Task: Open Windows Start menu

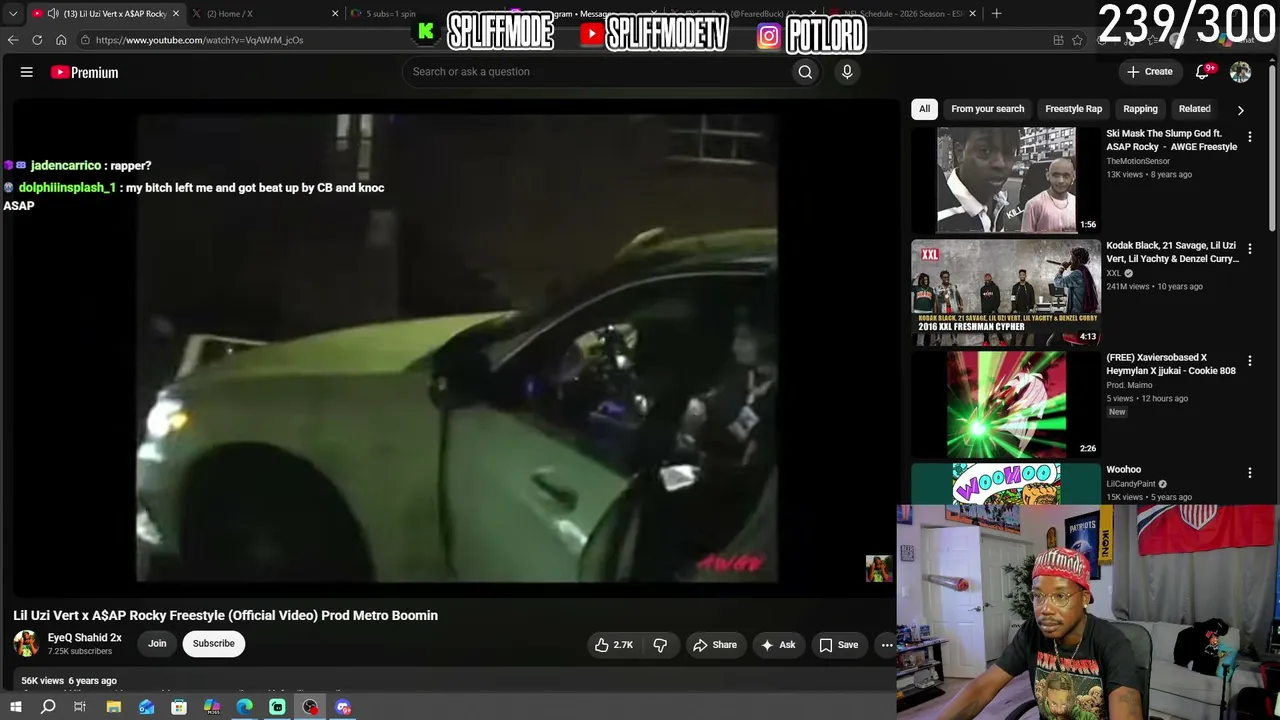Action: tap(15, 707)
